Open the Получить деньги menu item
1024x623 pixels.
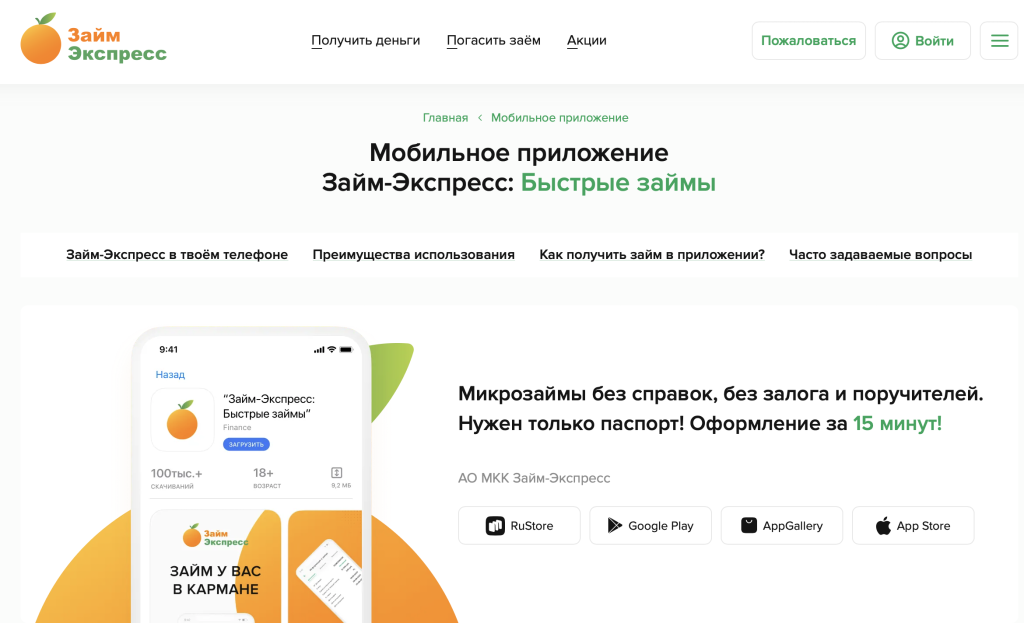(x=365, y=41)
